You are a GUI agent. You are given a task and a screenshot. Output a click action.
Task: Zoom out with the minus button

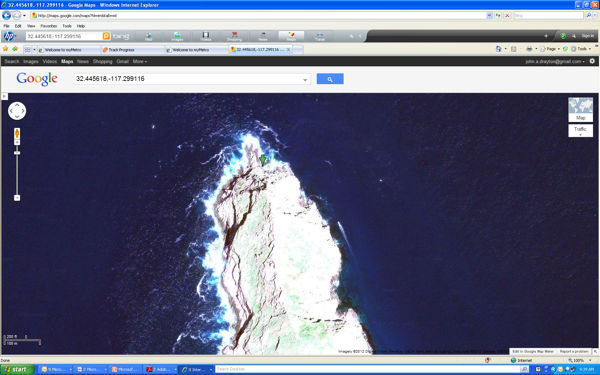click(x=17, y=197)
